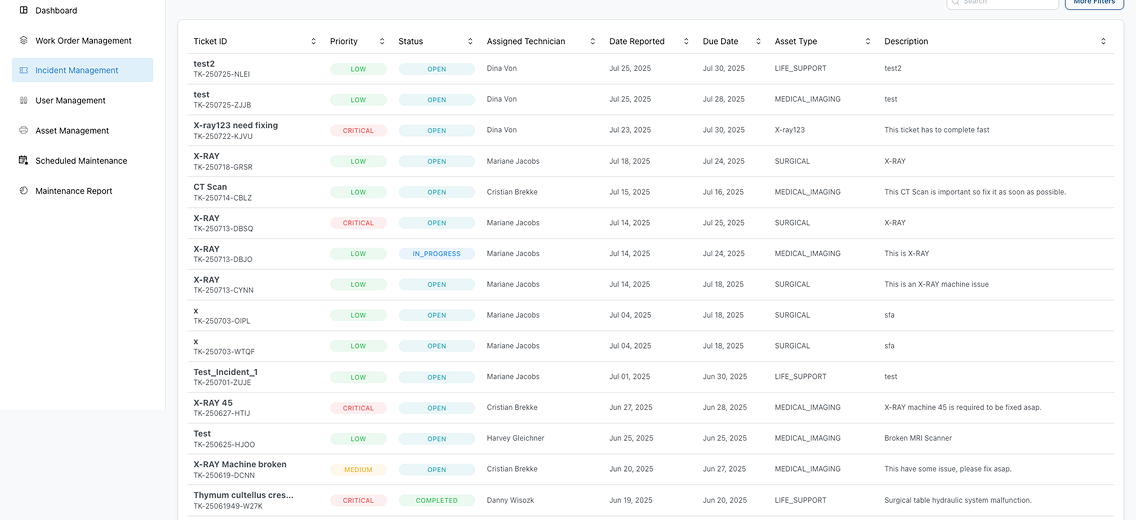Click the Asset Management icon
Image resolution: width=1136 pixels, height=520 pixels.
point(24,131)
